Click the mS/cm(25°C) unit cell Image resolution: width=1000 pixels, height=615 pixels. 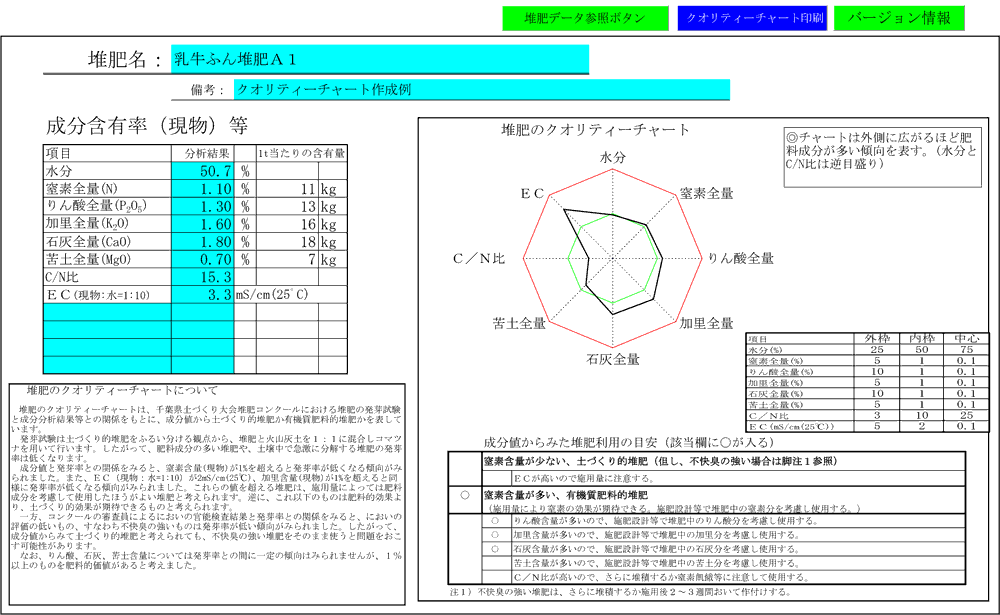point(272,295)
